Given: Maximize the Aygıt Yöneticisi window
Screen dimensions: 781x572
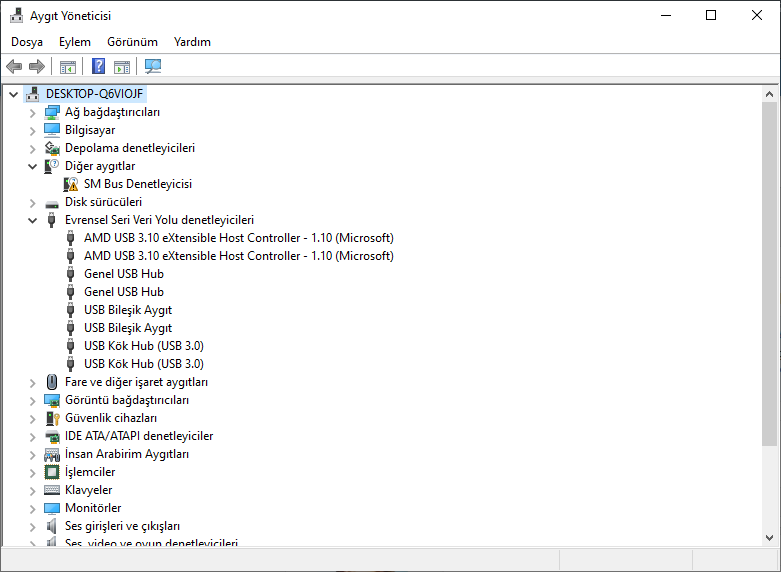Looking at the screenshot, I should 711,15.
